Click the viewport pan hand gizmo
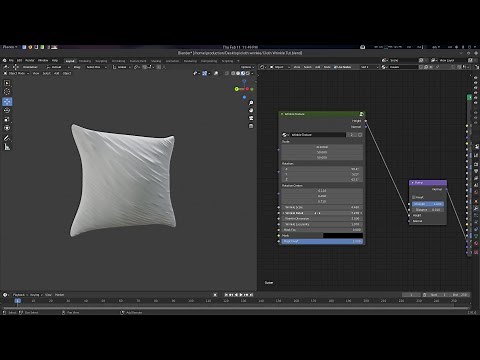 [251, 110]
